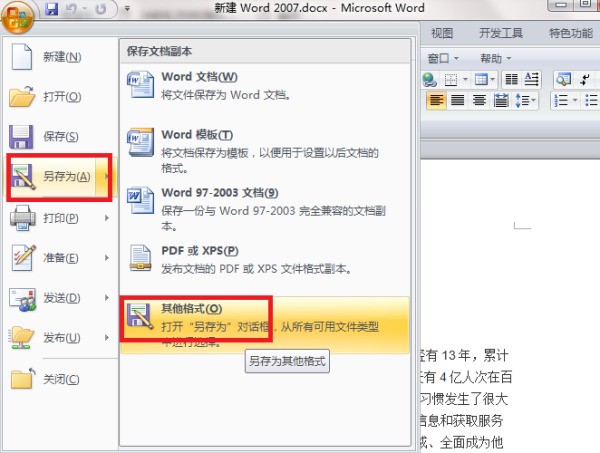
Task: Choose 关闭(C) from the Office menu
Action: [x=60, y=379]
